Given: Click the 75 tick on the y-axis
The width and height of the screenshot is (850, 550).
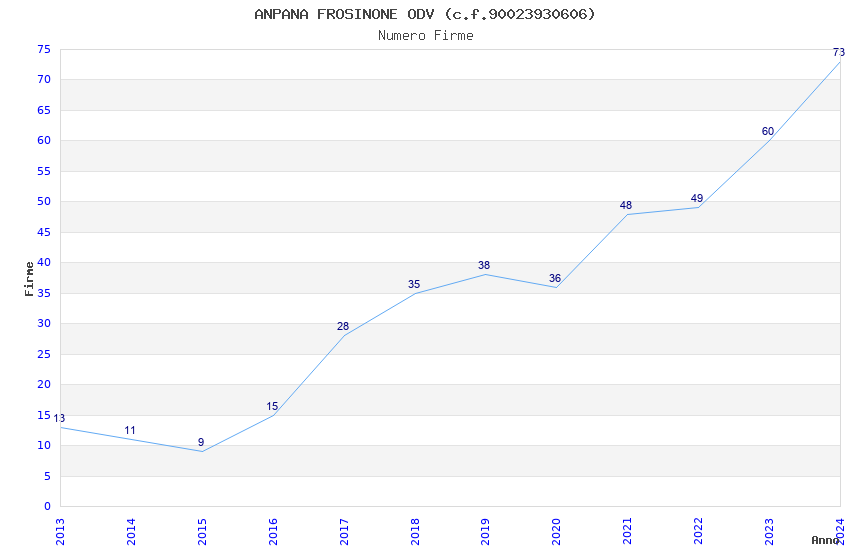Looking at the screenshot, I should (44, 49).
